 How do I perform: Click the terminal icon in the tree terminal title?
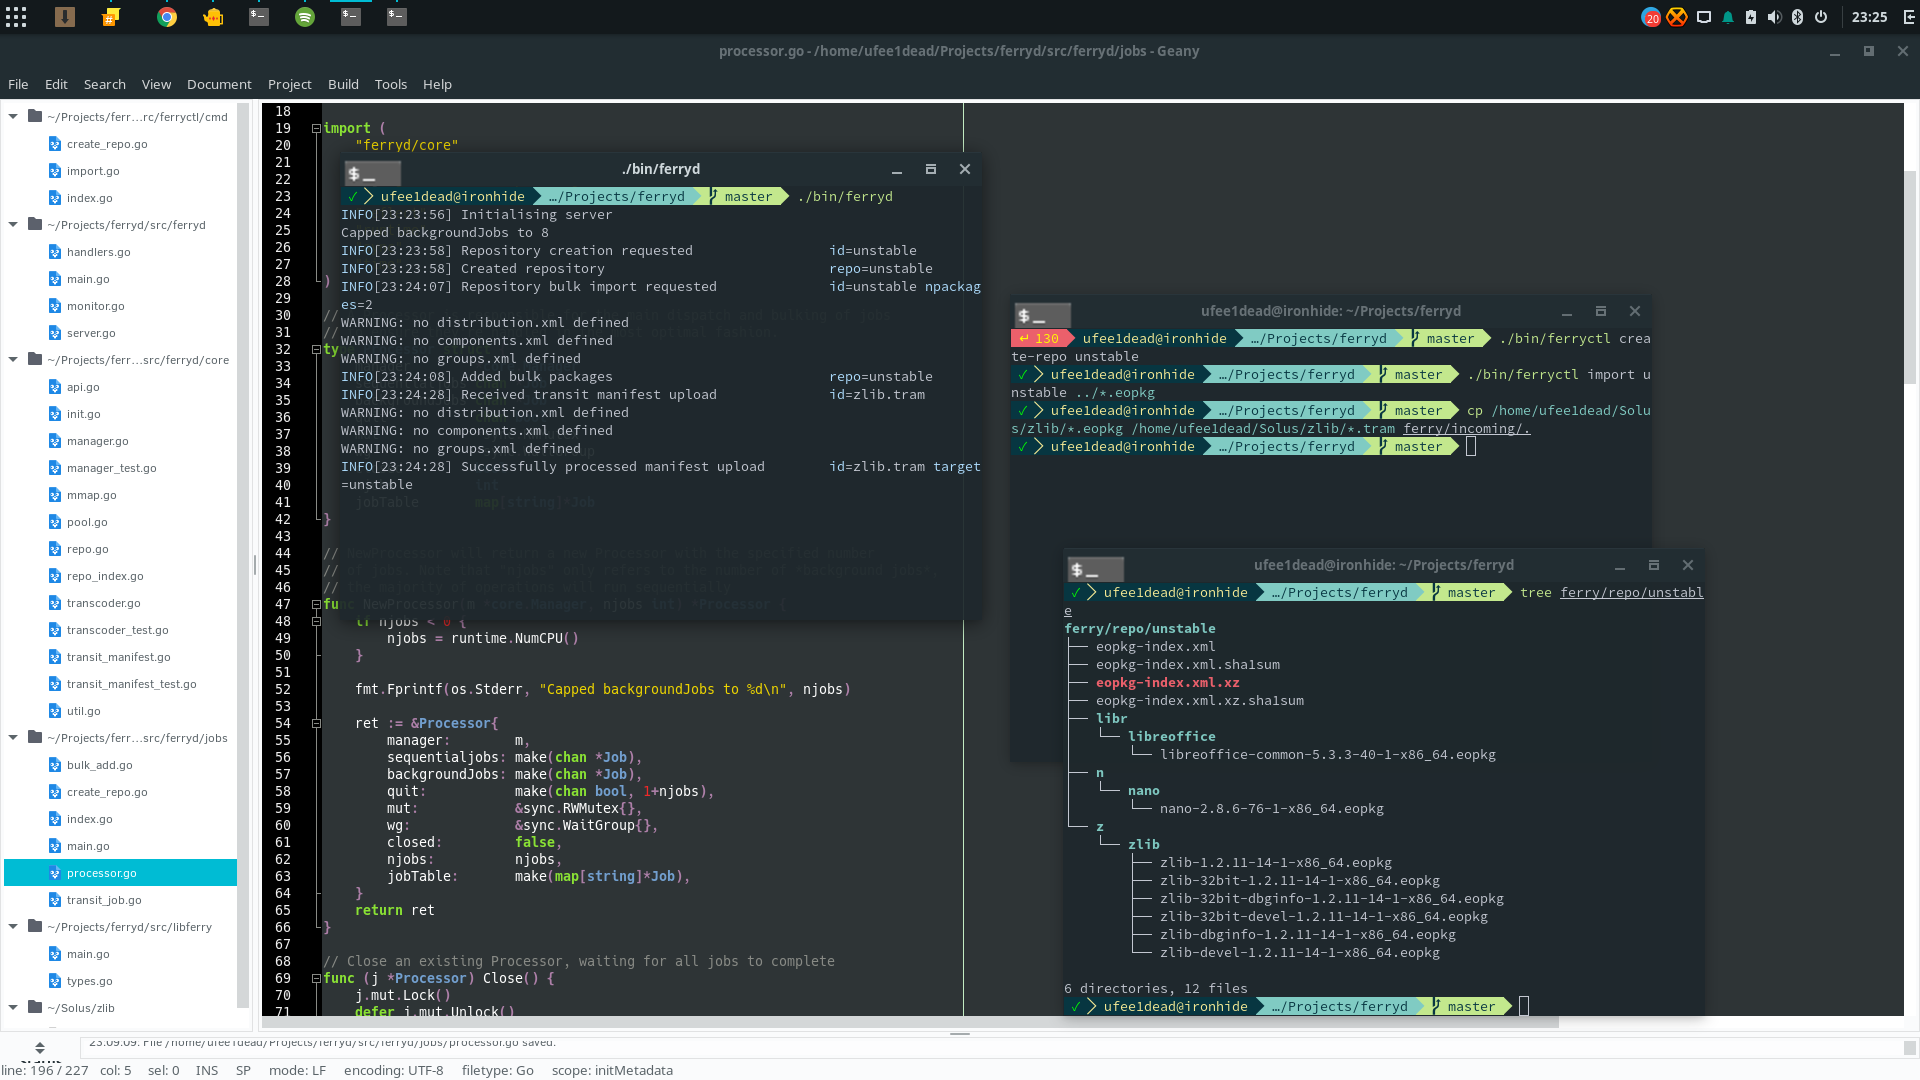click(1096, 569)
